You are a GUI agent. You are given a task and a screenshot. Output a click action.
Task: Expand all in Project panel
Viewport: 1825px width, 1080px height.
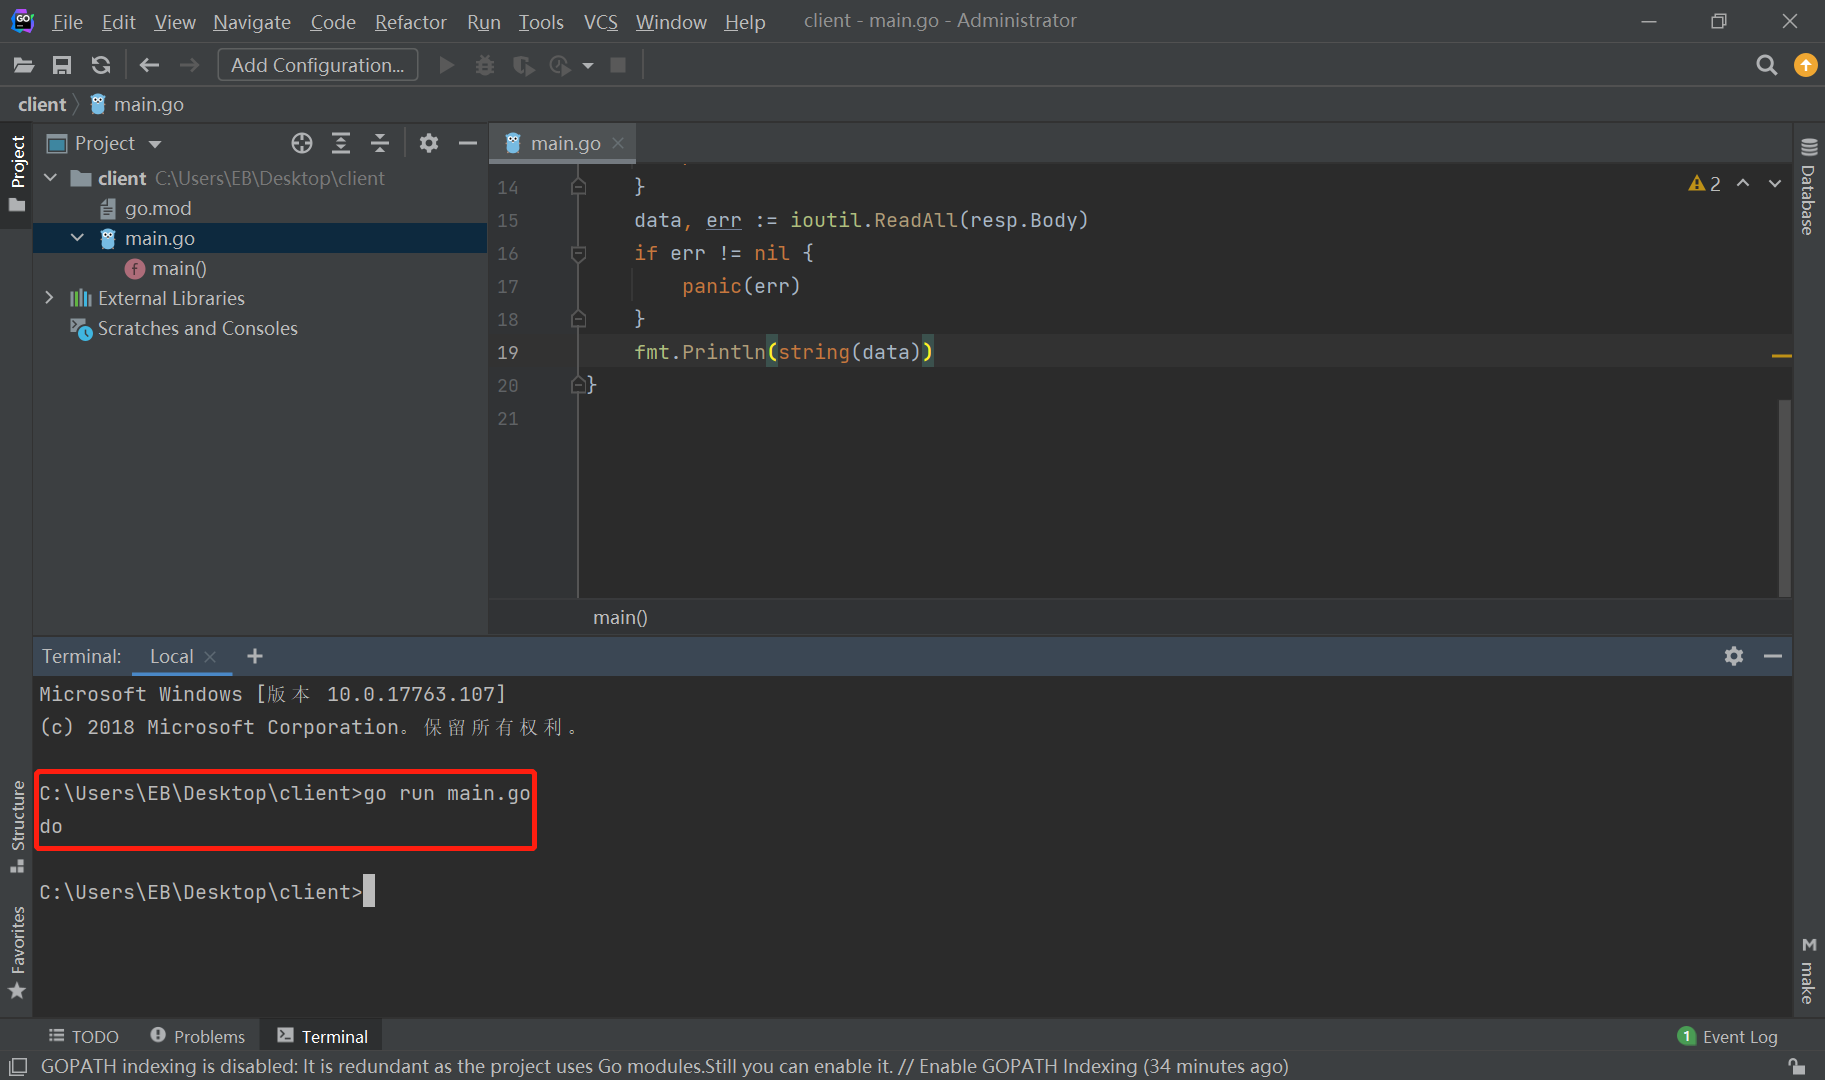coord(341,143)
